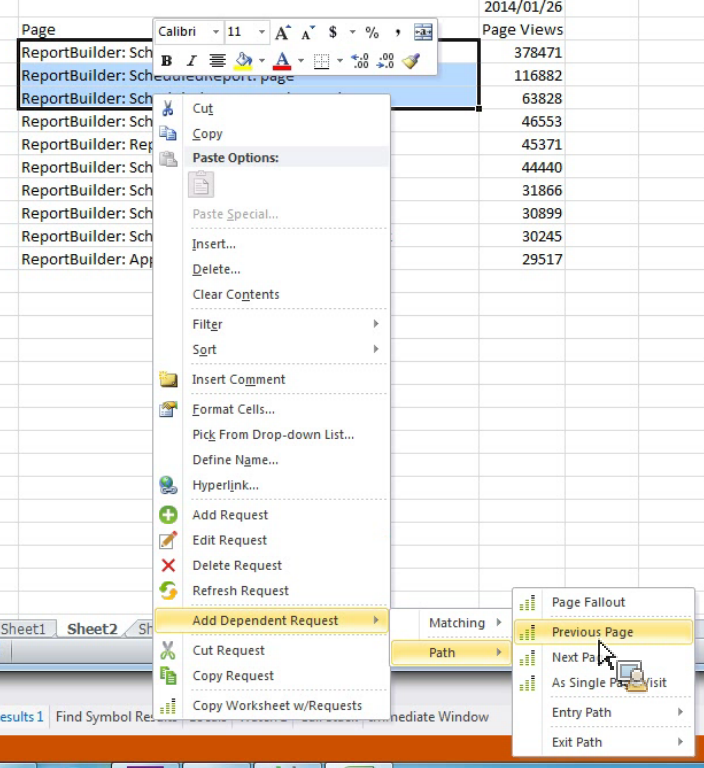The width and height of the screenshot is (704, 768).
Task: Open the accounting format dropdown arrow
Action: (x=352, y=32)
